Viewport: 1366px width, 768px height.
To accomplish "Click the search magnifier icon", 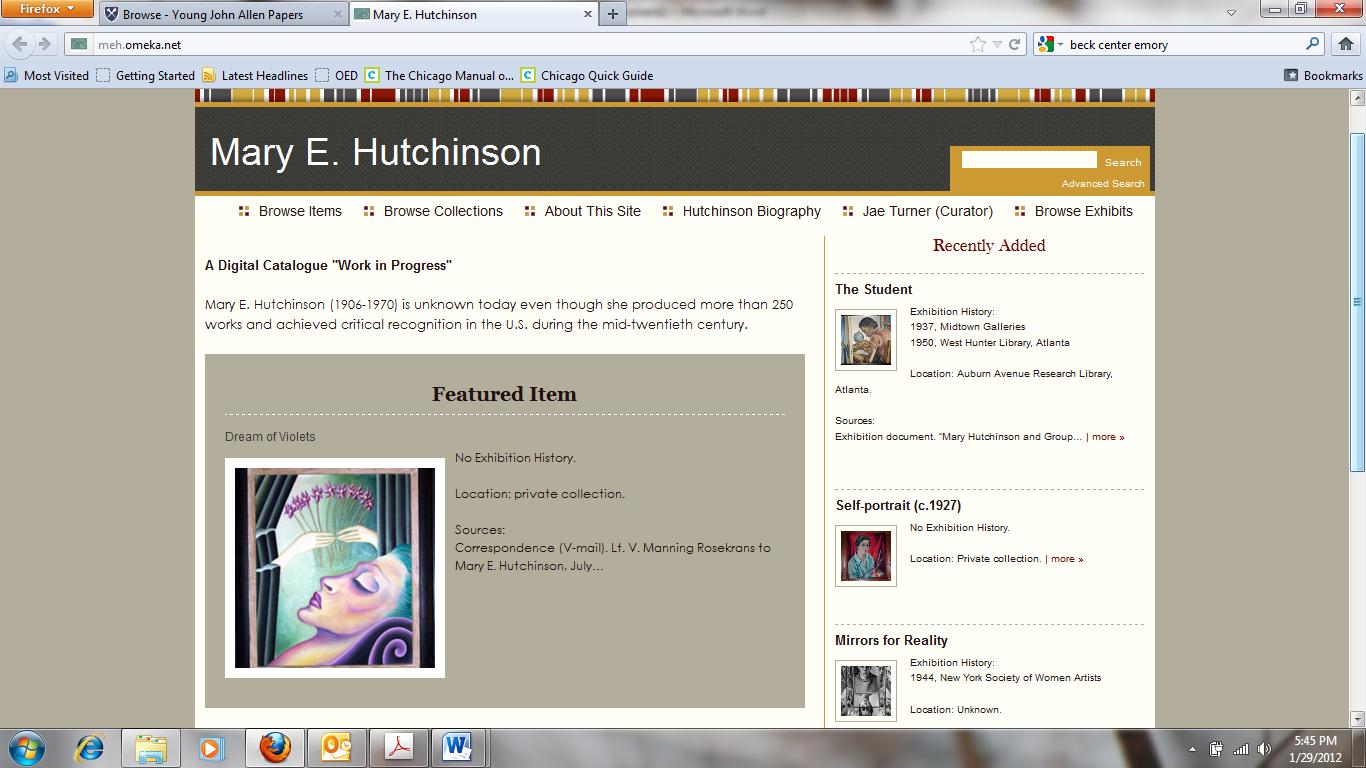I will click(x=1313, y=44).
